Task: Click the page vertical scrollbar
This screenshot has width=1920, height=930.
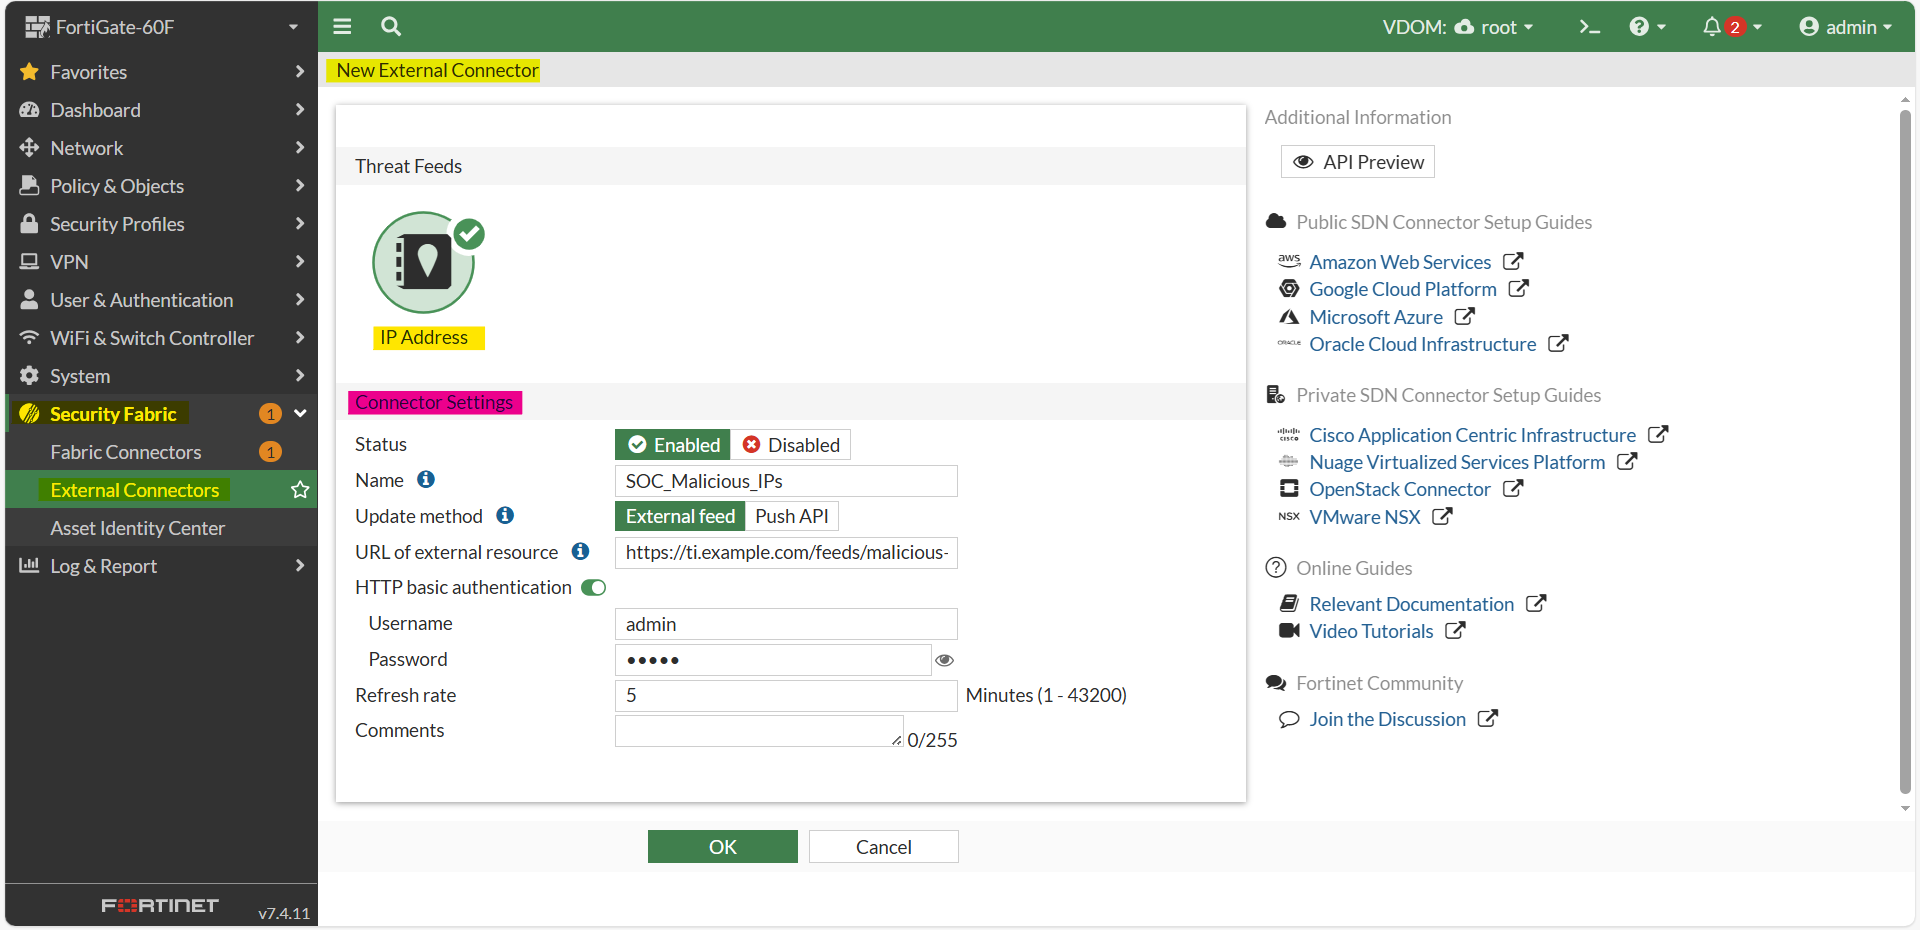Action: pyautogui.click(x=1905, y=453)
